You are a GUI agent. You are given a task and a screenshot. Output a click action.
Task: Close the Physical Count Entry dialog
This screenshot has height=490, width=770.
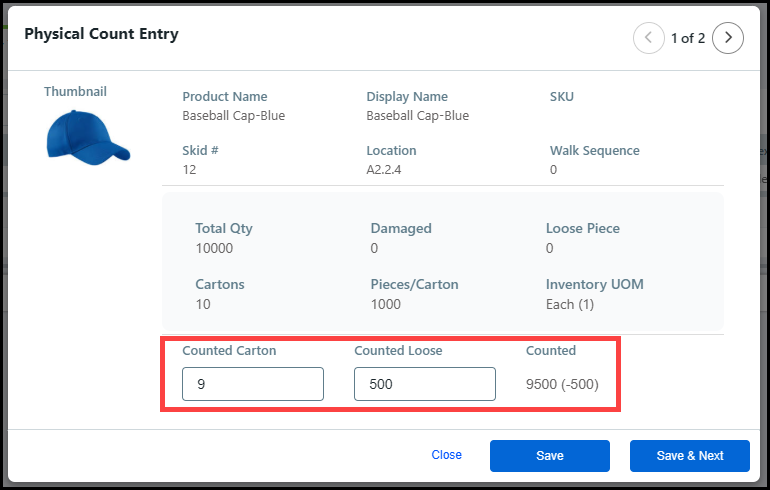[x=446, y=455]
